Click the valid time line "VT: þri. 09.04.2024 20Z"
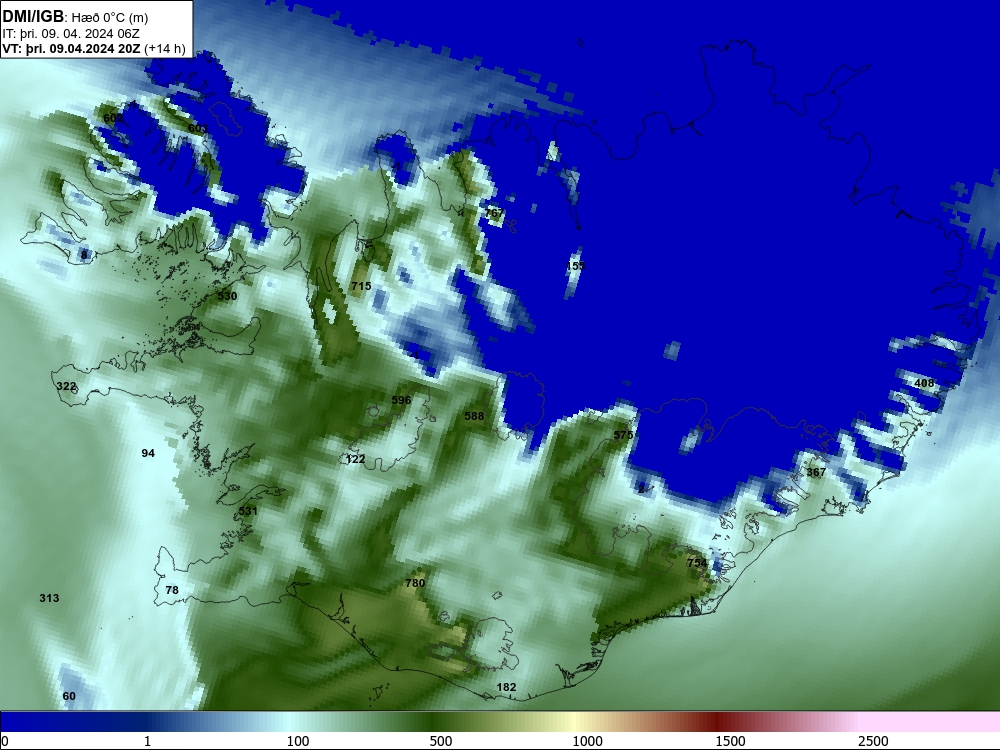 pyautogui.click(x=71, y=49)
